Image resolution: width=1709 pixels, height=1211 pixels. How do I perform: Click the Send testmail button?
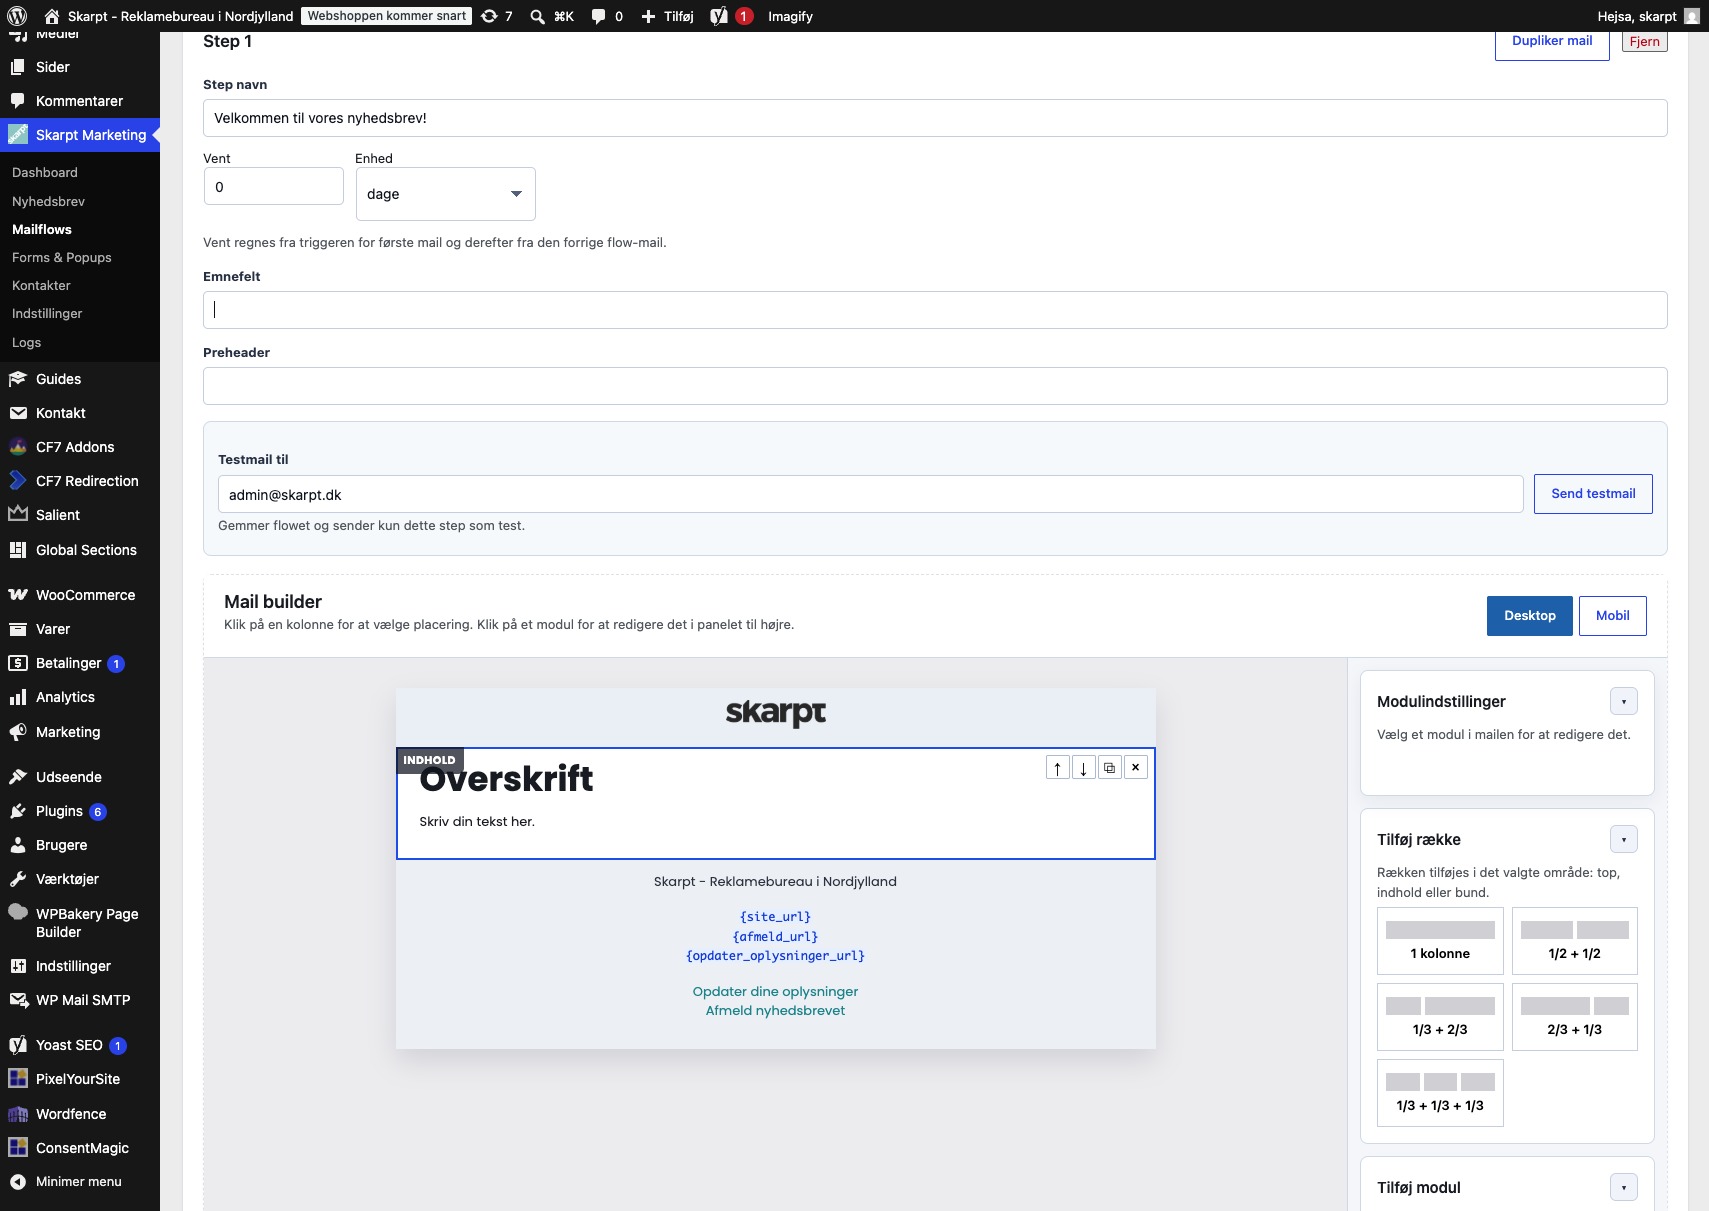[x=1593, y=494]
